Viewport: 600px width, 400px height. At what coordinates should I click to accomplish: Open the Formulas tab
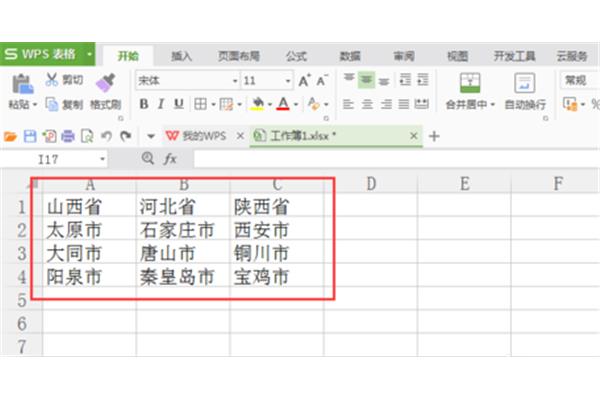tap(296, 56)
